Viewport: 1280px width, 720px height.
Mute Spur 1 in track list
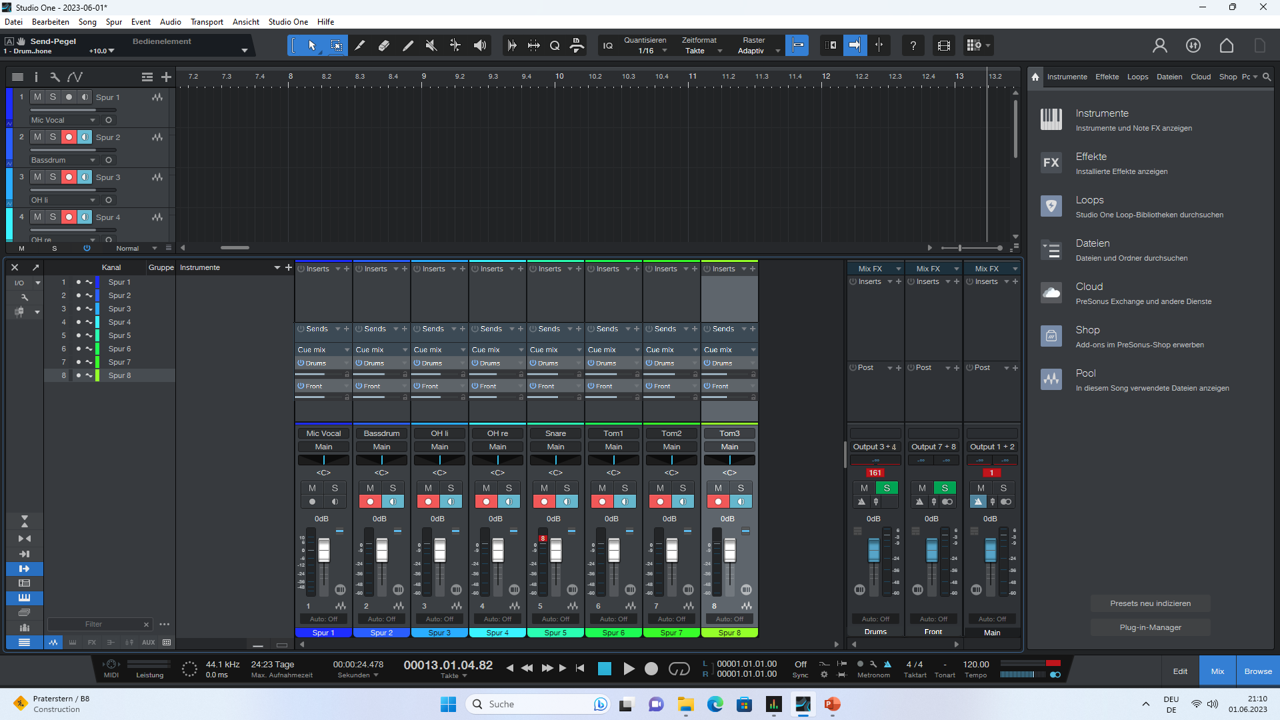click(37, 97)
